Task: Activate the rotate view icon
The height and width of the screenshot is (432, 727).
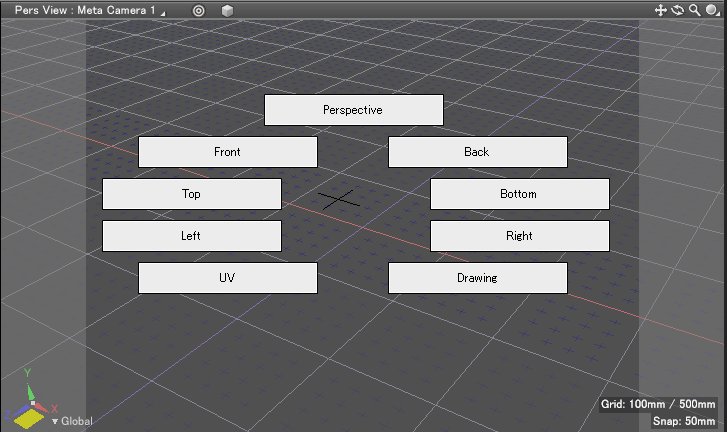Action: (677, 10)
